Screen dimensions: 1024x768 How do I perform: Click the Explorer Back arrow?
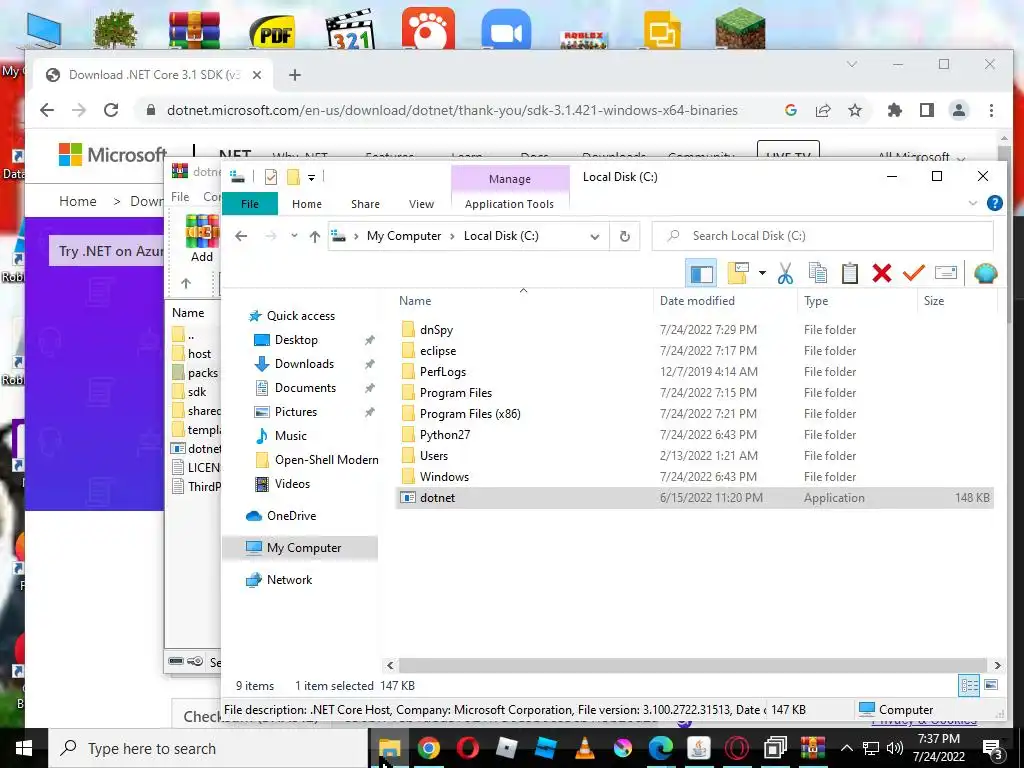(241, 236)
